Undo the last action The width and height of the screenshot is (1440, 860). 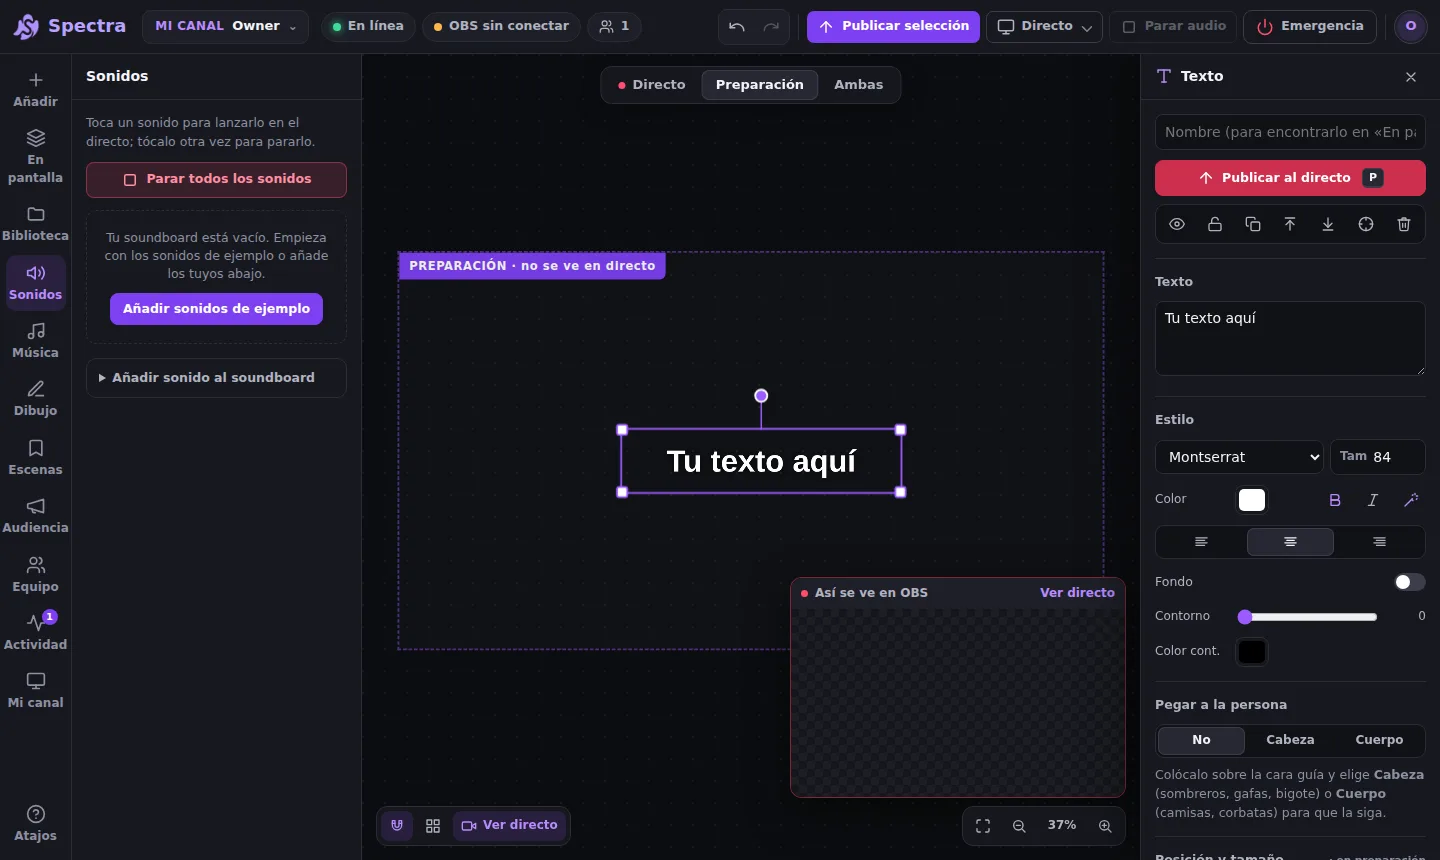pyautogui.click(x=737, y=27)
